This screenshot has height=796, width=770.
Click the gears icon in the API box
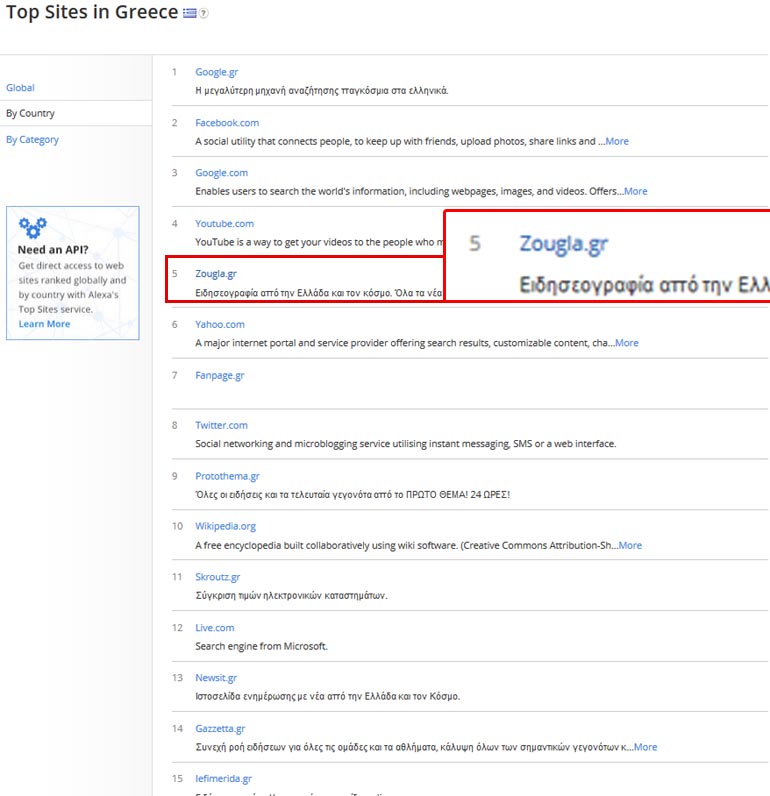(33, 228)
